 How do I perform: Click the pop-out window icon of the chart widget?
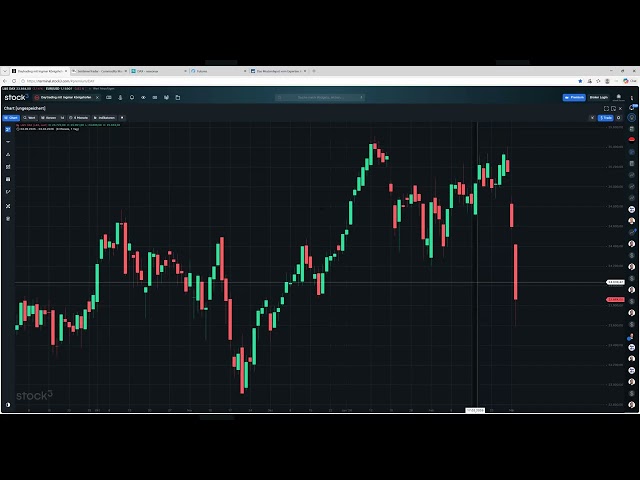click(613, 109)
